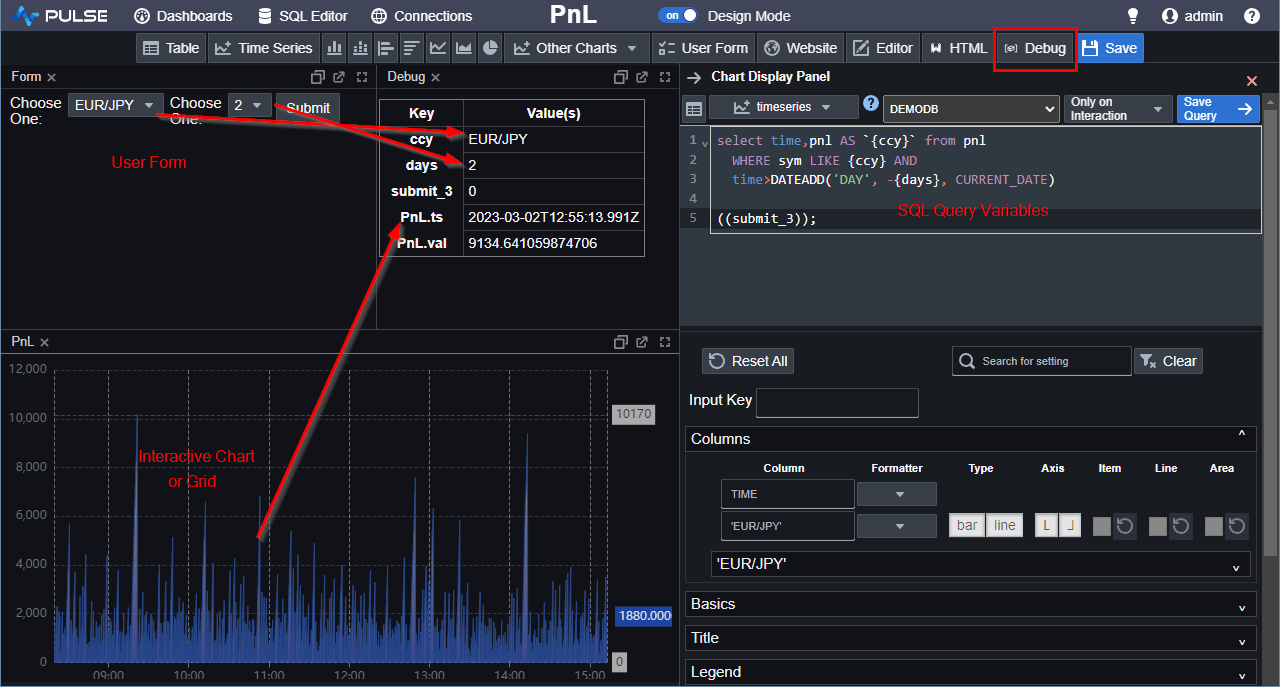This screenshot has width=1280, height=687.
Task: Open the 'EUR/JPY' column formatter dropdown
Action: coord(897,526)
